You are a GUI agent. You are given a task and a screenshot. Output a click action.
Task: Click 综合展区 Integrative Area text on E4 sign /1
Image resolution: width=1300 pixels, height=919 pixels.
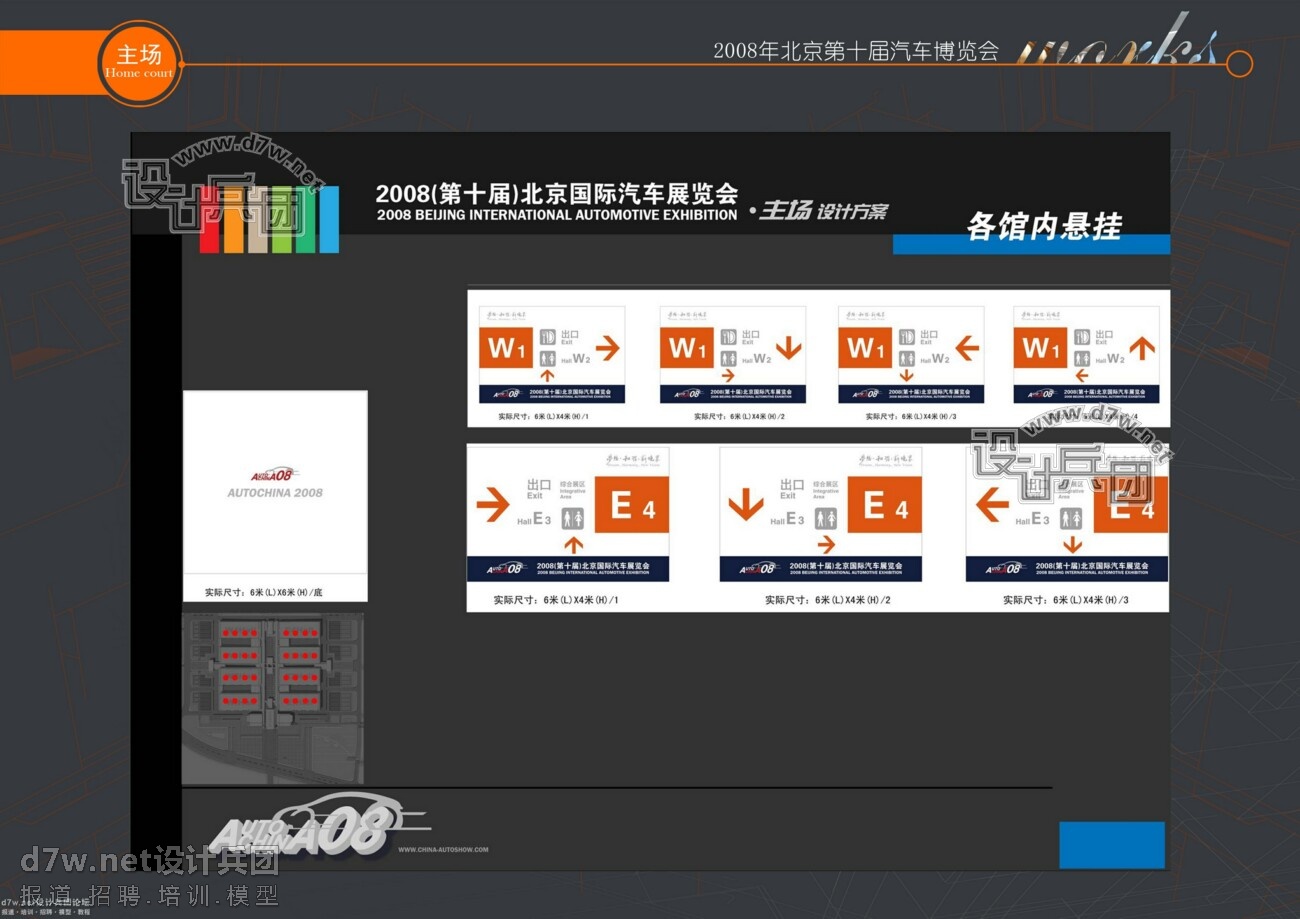[x=573, y=488]
